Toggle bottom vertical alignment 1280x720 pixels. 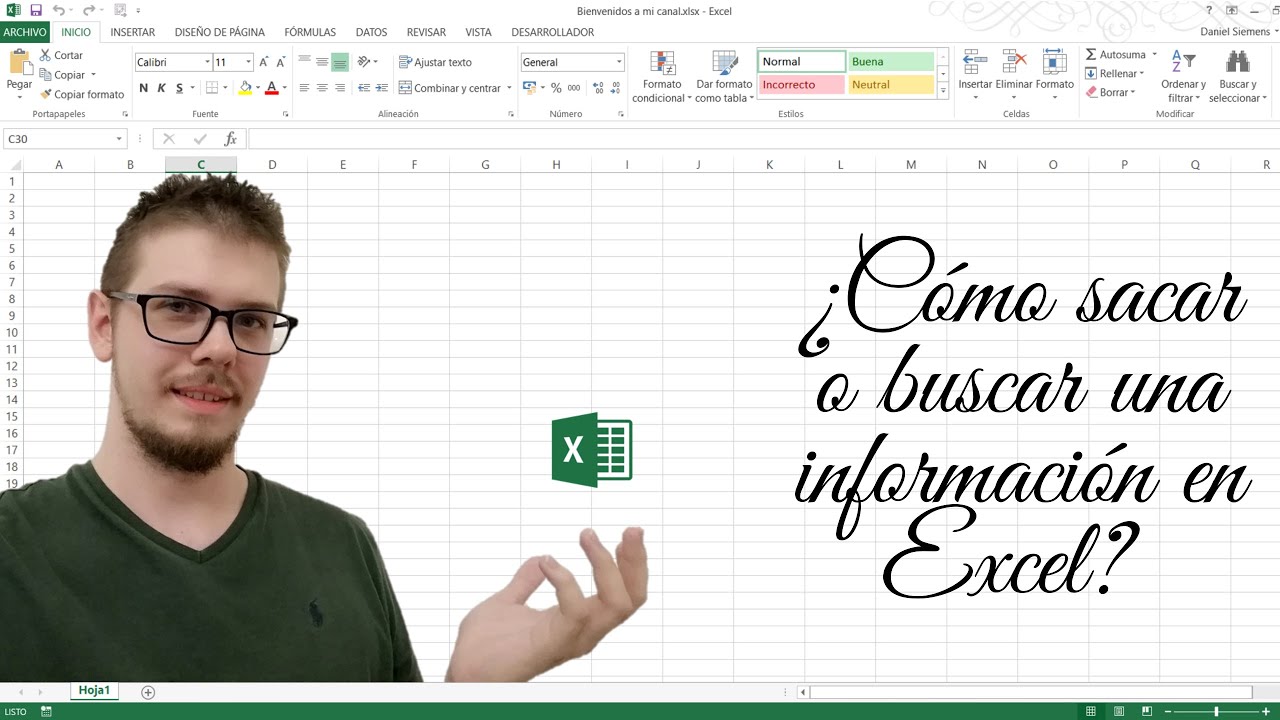click(x=340, y=62)
